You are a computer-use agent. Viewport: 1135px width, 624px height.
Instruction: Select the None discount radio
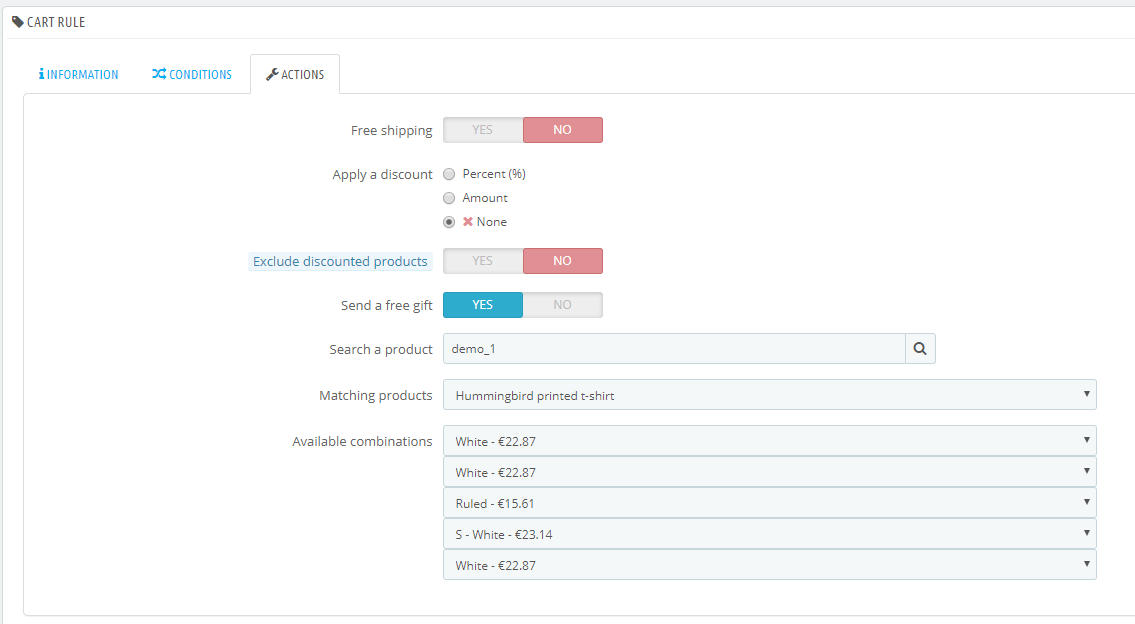coord(449,222)
